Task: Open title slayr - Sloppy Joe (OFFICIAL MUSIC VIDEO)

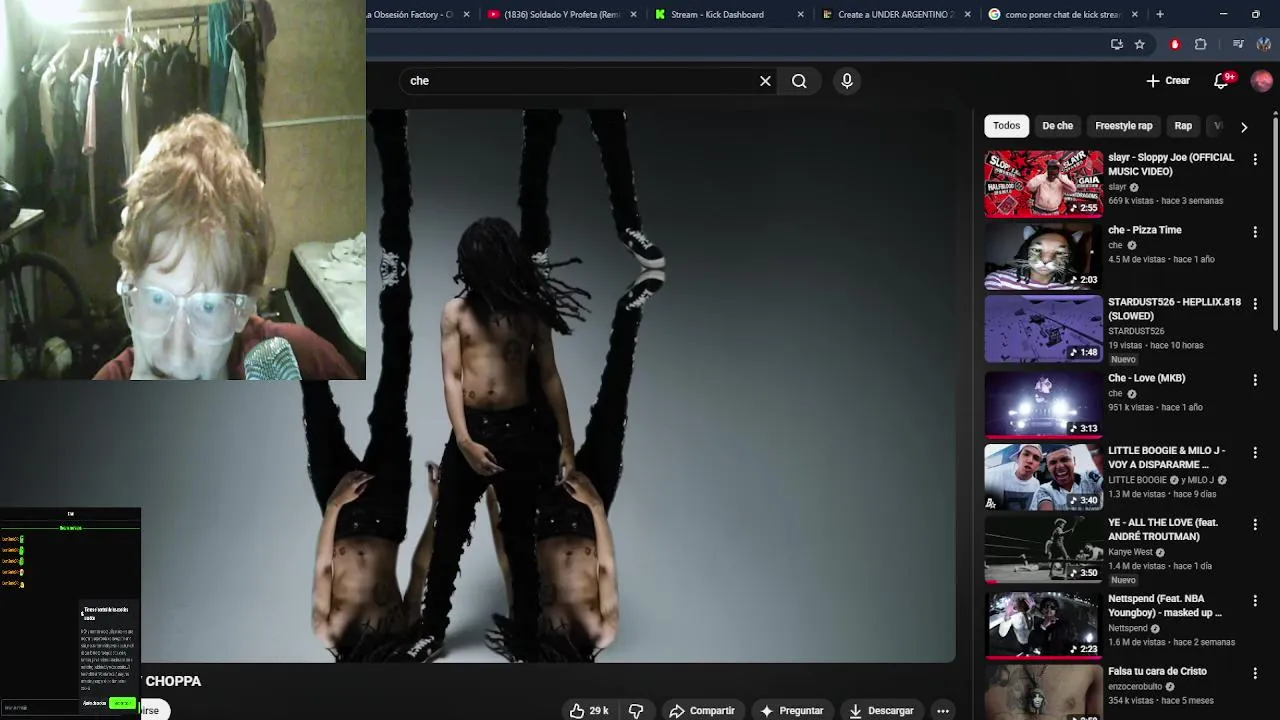Action: click(x=1171, y=165)
